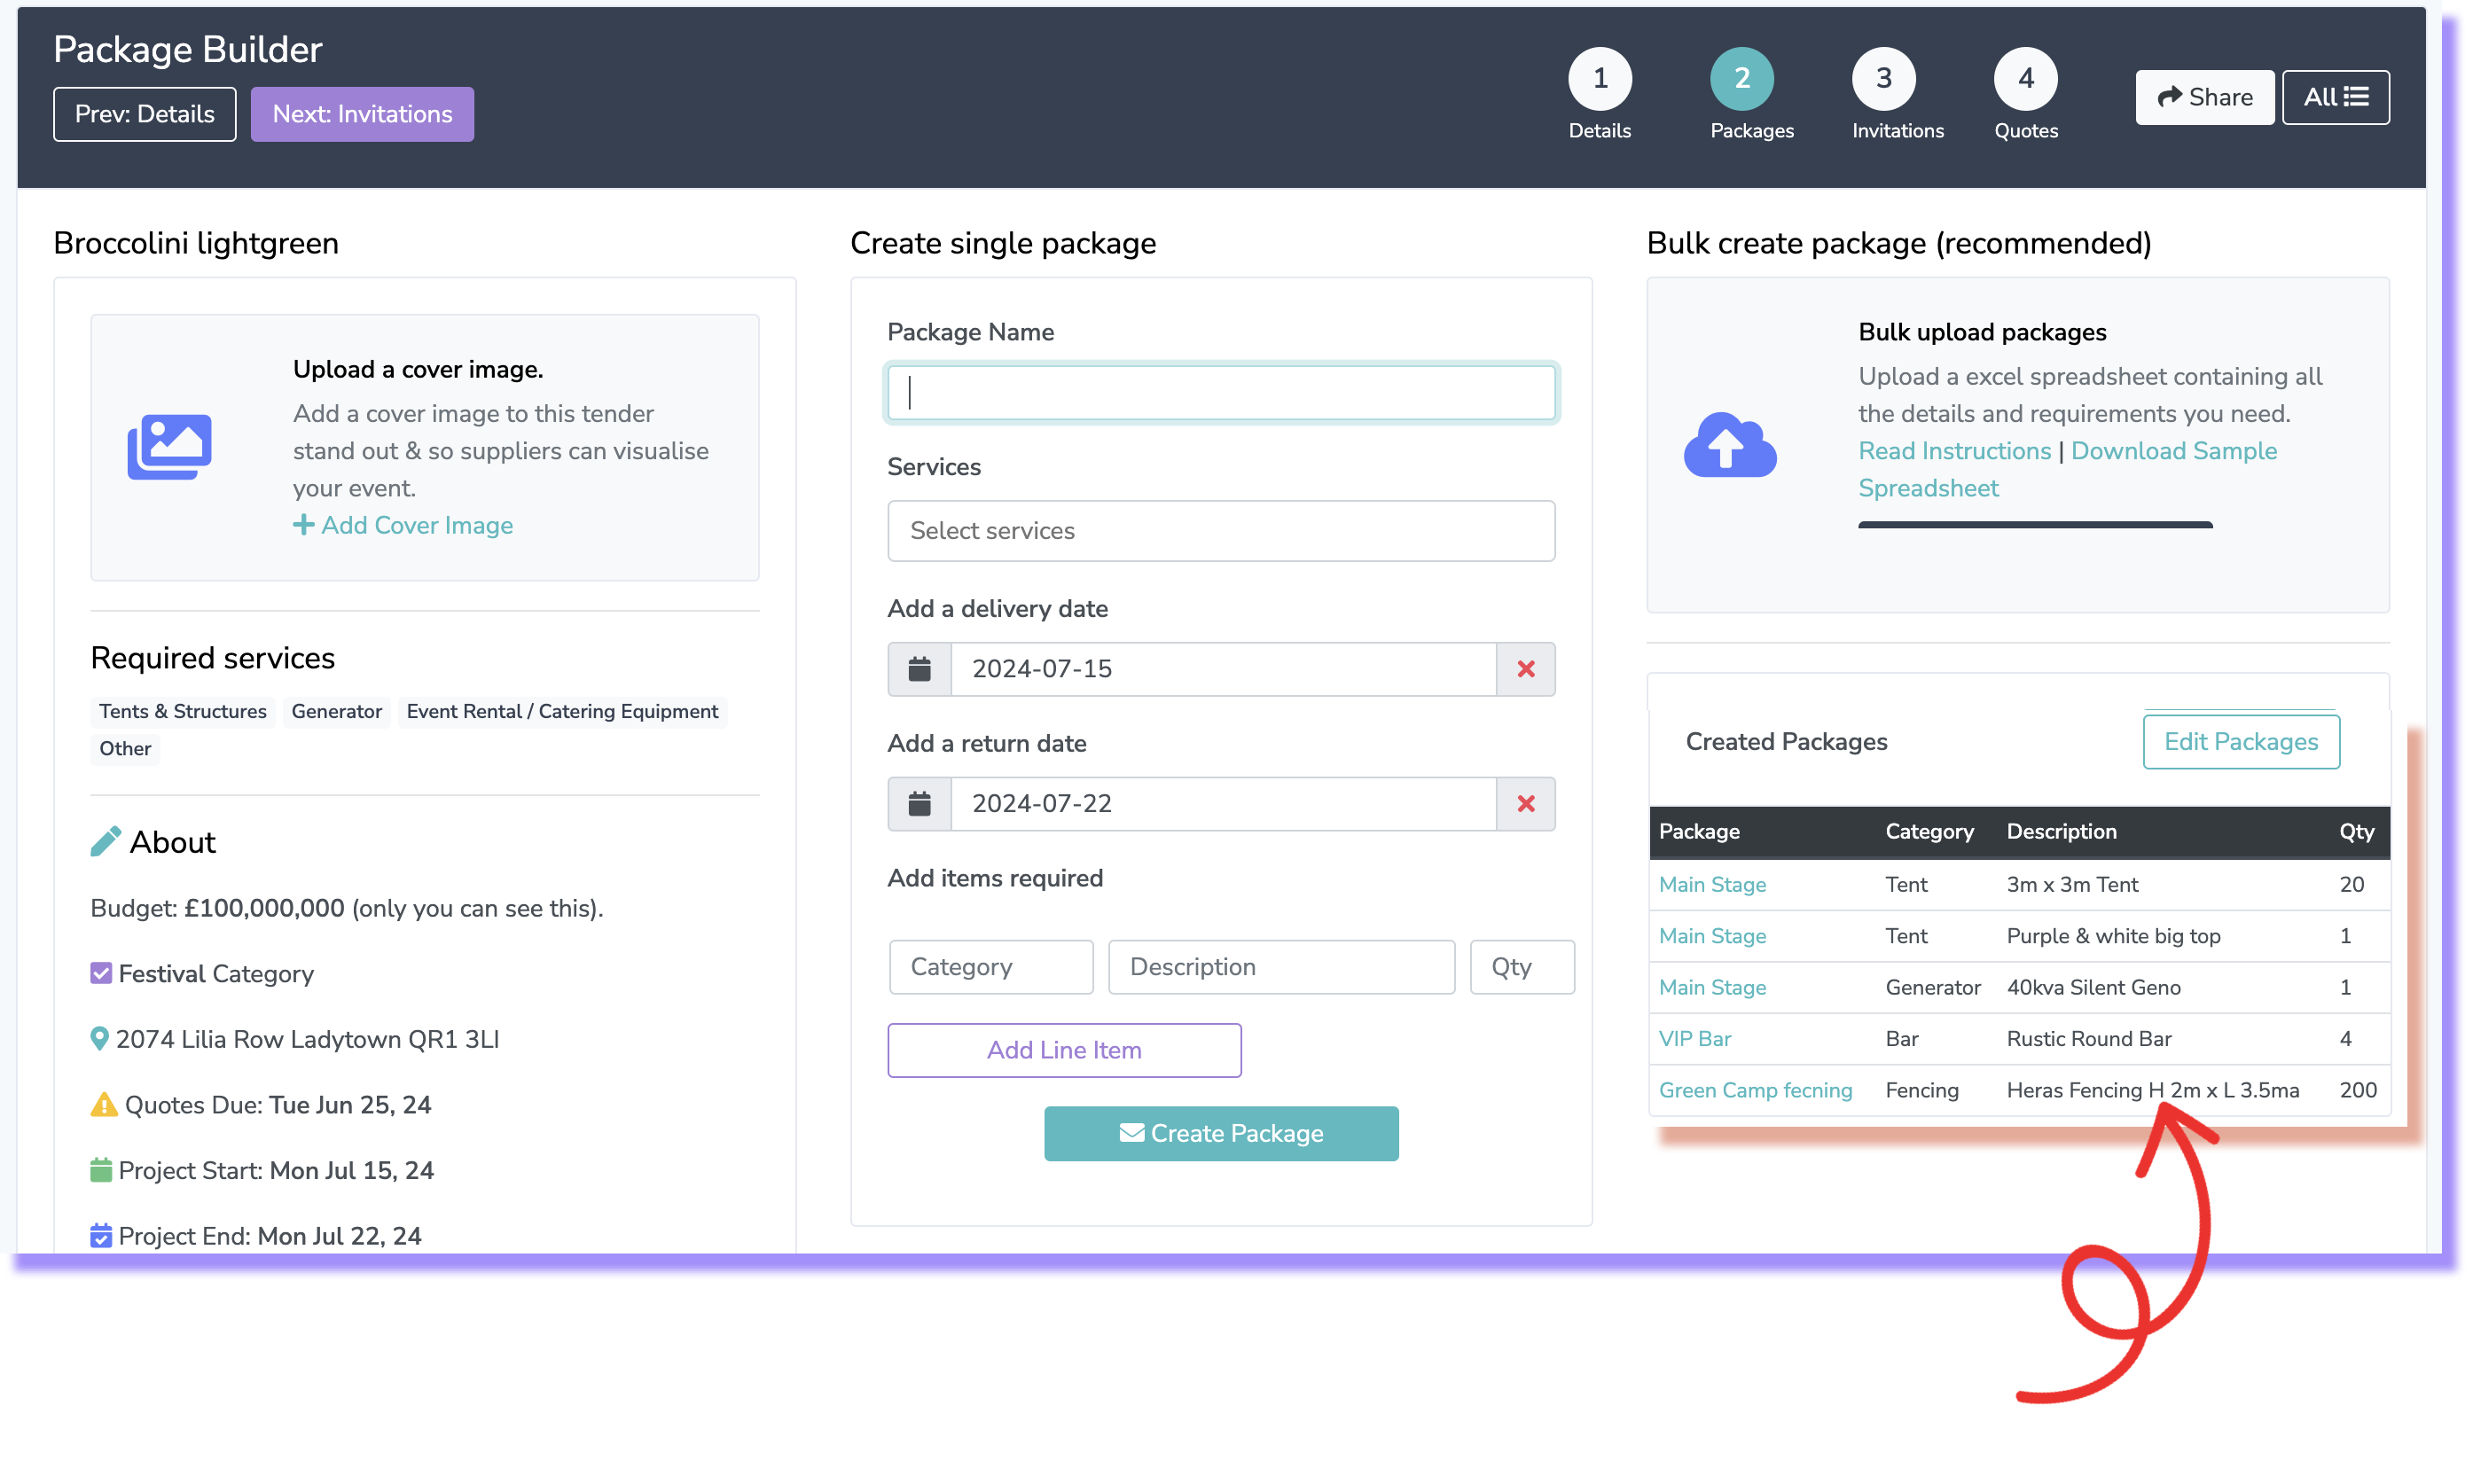Click the bulk upload cloud icon
The height and width of the screenshot is (1484, 2465).
[x=1729, y=445]
